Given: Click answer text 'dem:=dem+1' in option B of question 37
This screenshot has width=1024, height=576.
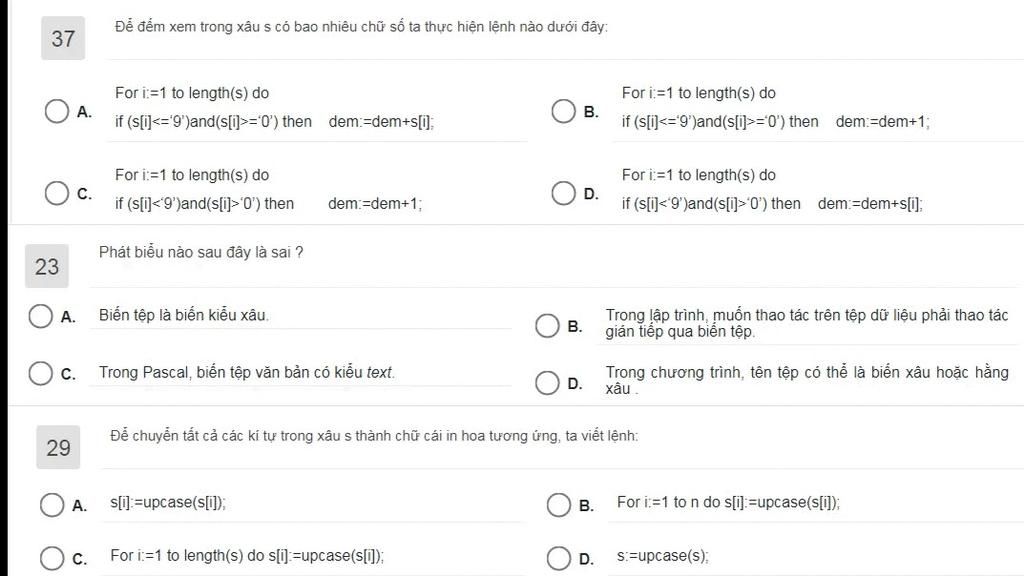Looking at the screenshot, I should pyautogui.click(x=882, y=121).
